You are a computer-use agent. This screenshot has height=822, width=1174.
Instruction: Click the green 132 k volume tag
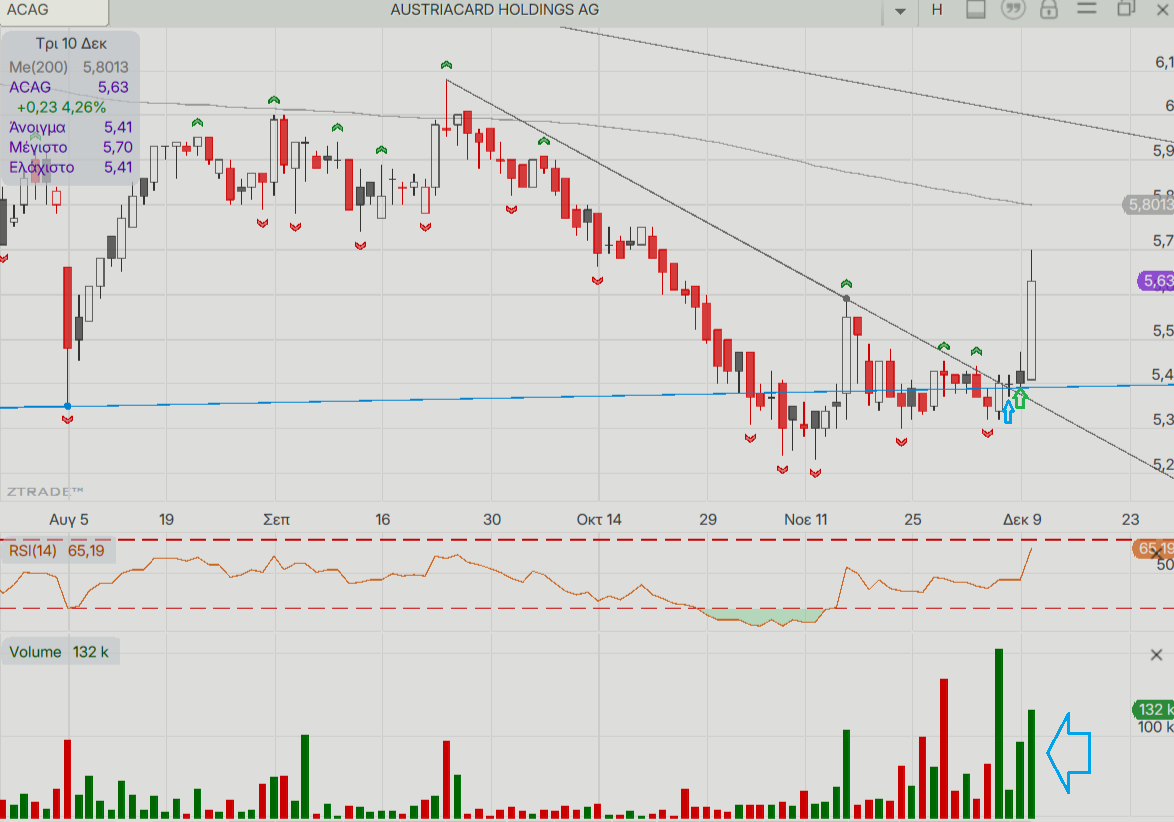click(1153, 710)
